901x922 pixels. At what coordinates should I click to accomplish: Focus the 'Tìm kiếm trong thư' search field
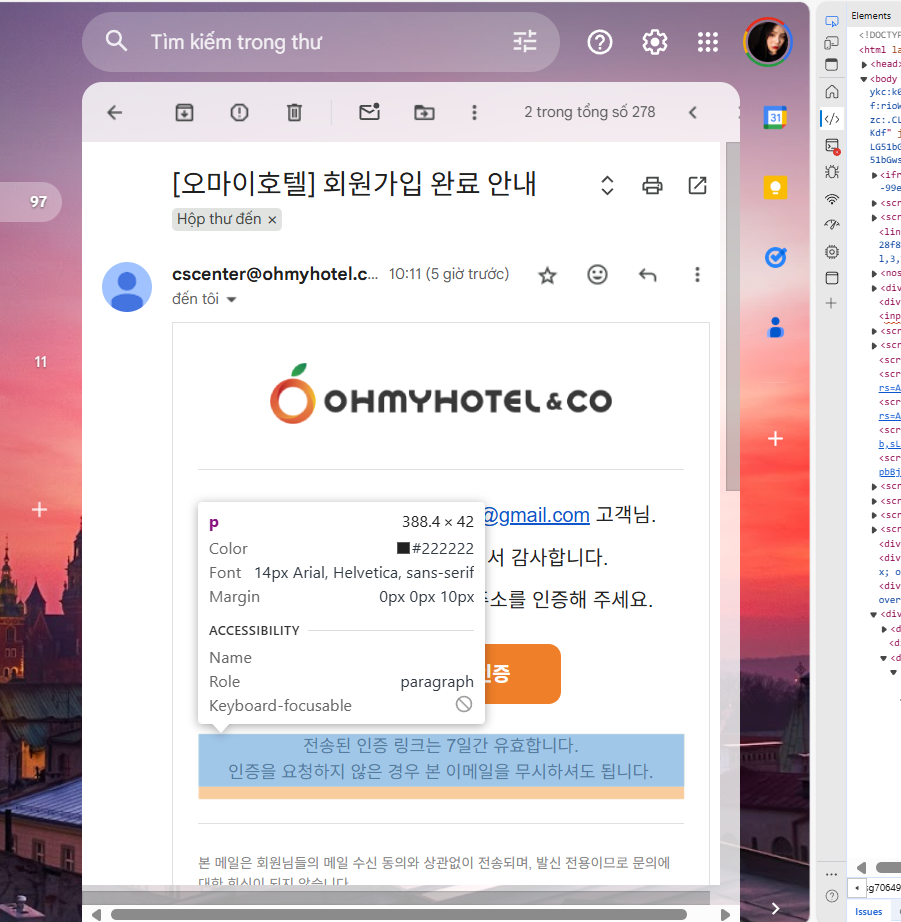coord(321,42)
